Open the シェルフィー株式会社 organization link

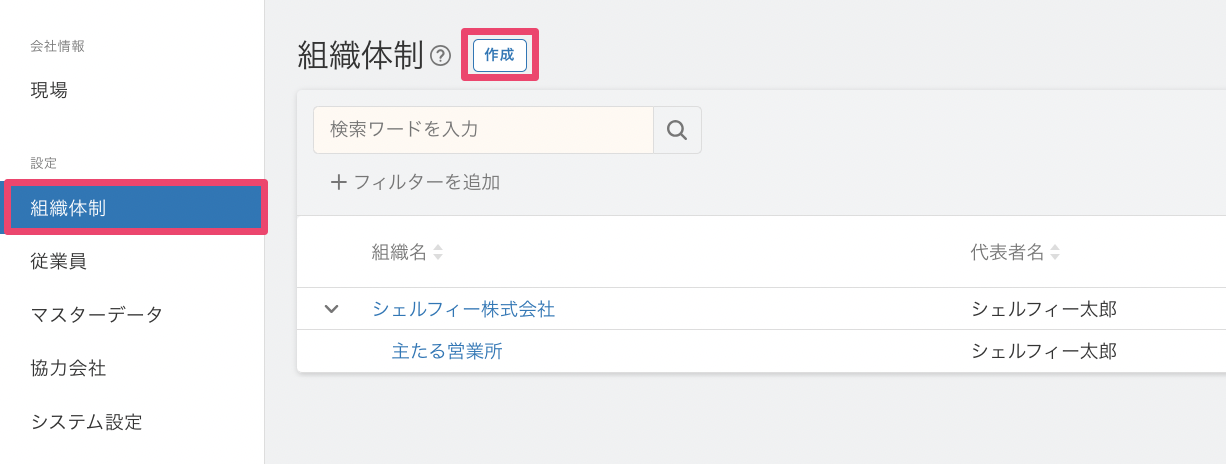click(463, 309)
